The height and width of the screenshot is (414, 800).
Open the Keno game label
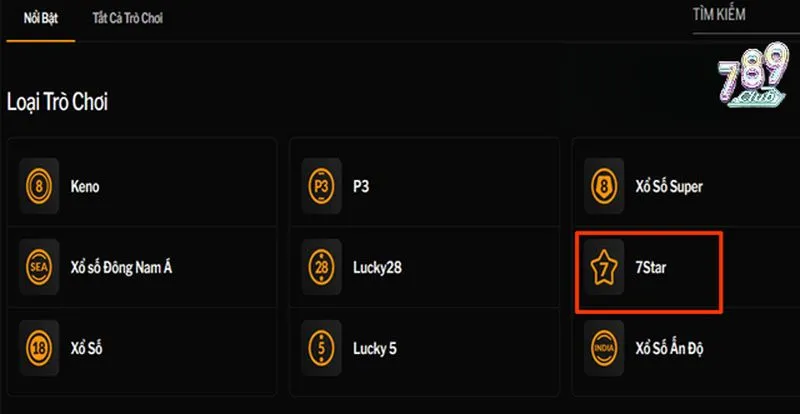[85, 186]
